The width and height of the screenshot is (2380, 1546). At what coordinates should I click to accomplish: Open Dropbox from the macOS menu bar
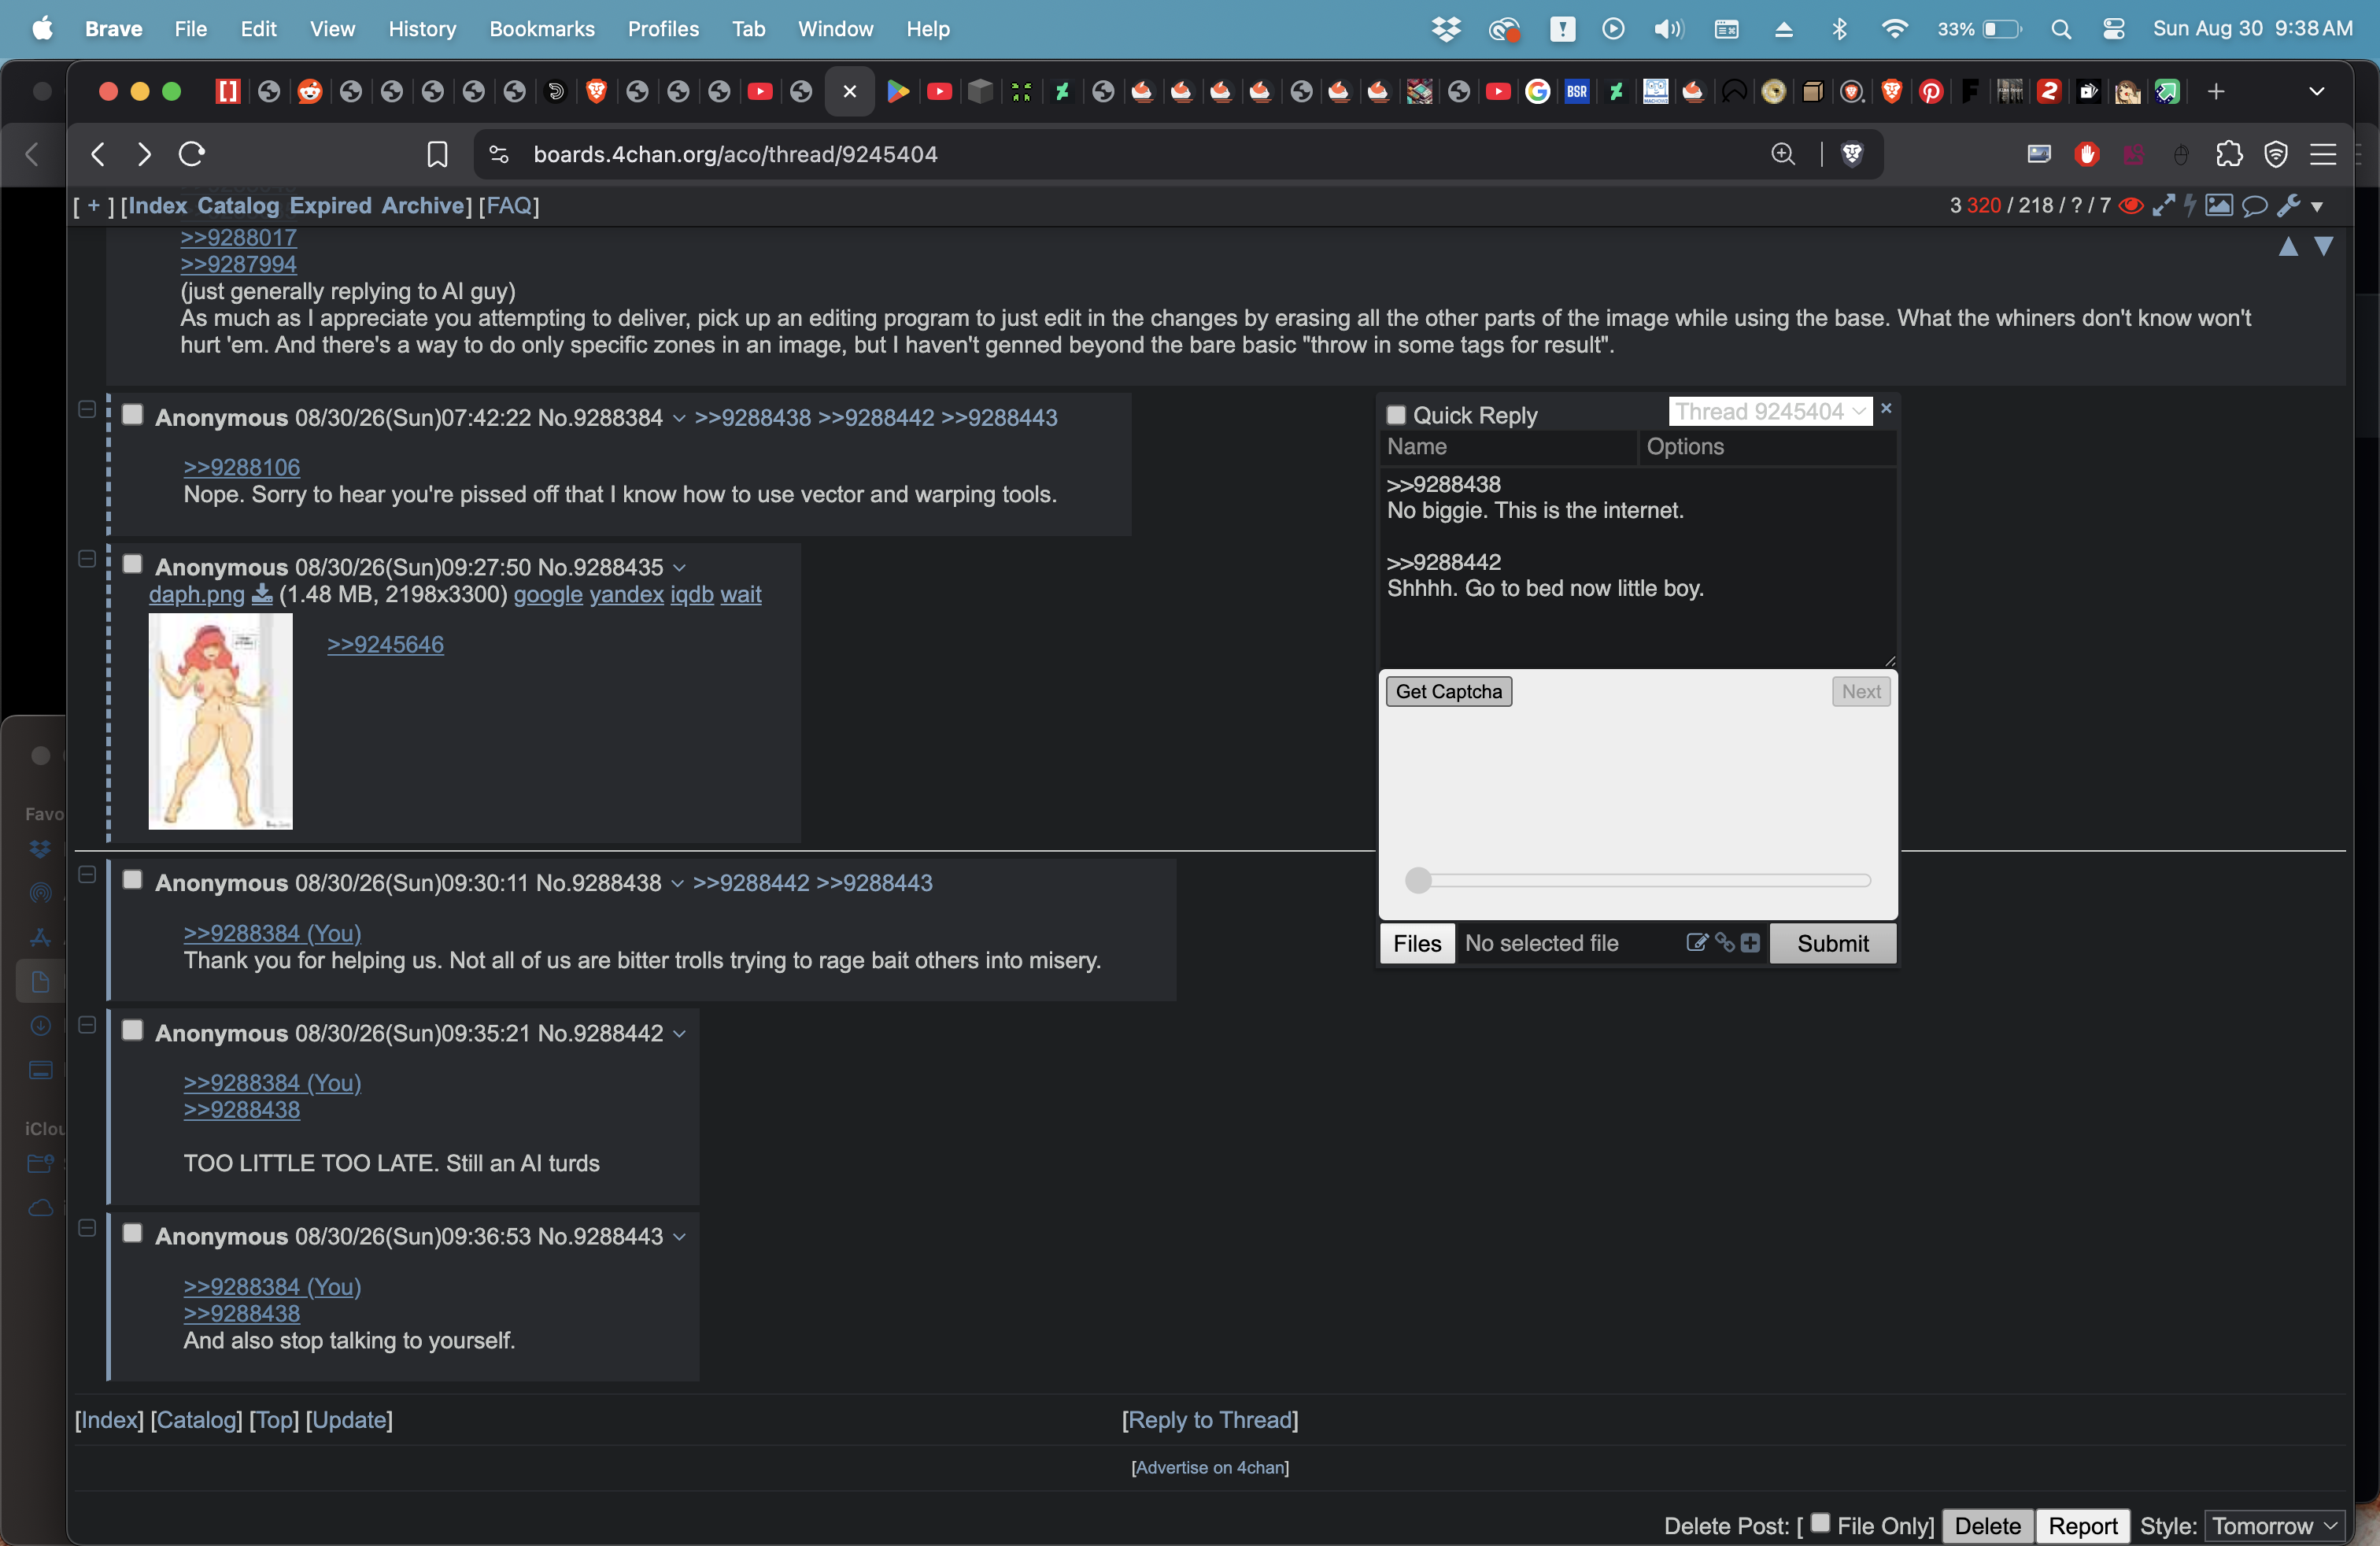pos(1446,29)
